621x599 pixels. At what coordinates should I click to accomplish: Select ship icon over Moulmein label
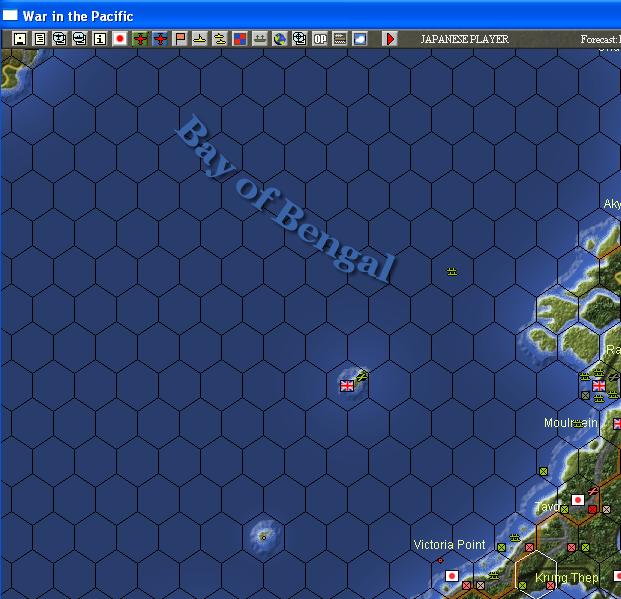coord(578,424)
